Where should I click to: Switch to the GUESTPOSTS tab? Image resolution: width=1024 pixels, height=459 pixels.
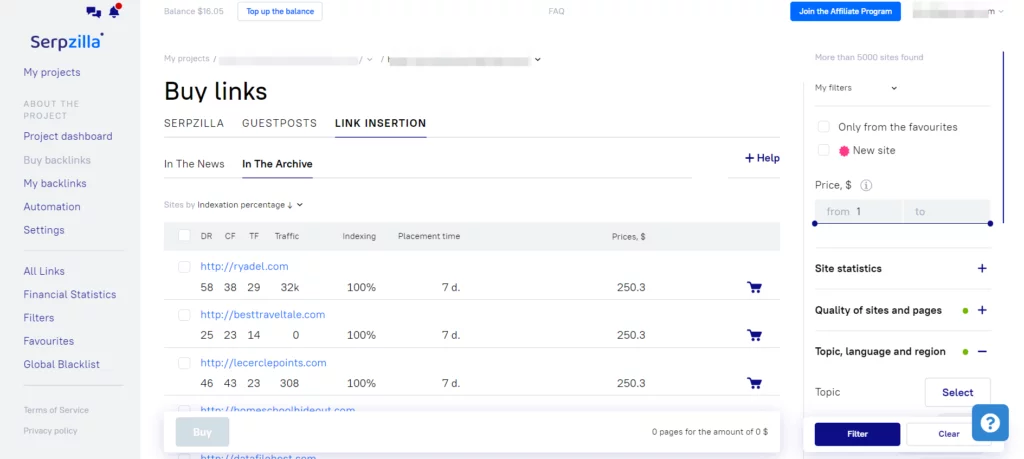(x=280, y=123)
